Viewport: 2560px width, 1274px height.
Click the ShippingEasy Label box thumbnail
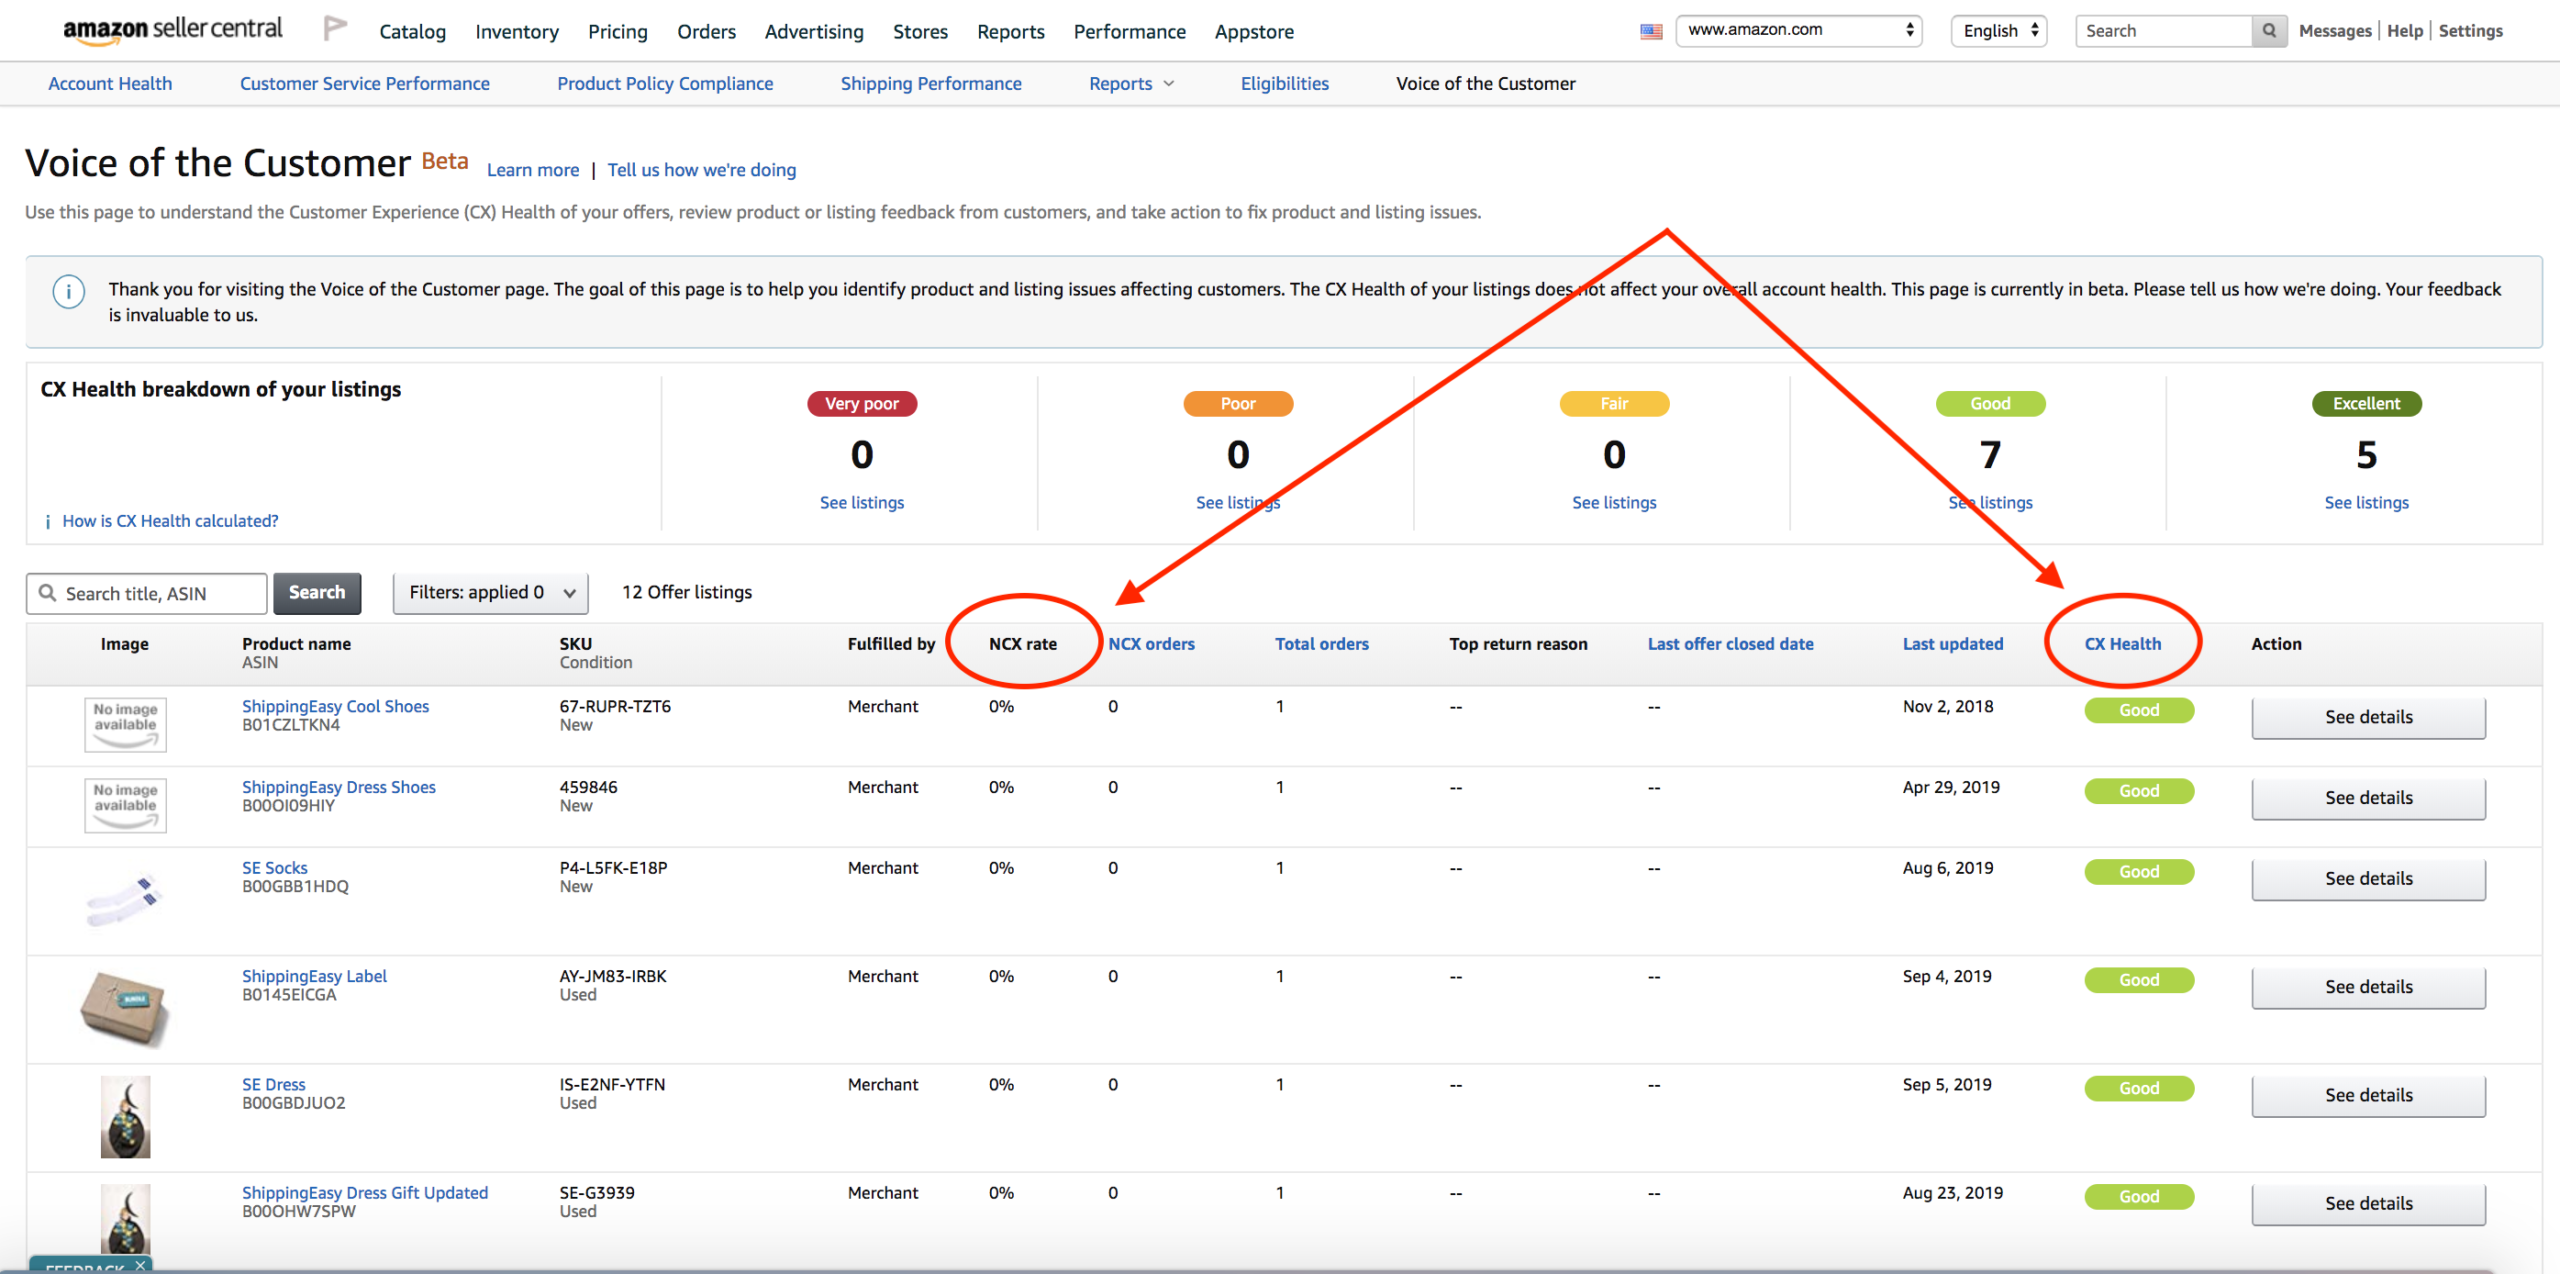(124, 1008)
